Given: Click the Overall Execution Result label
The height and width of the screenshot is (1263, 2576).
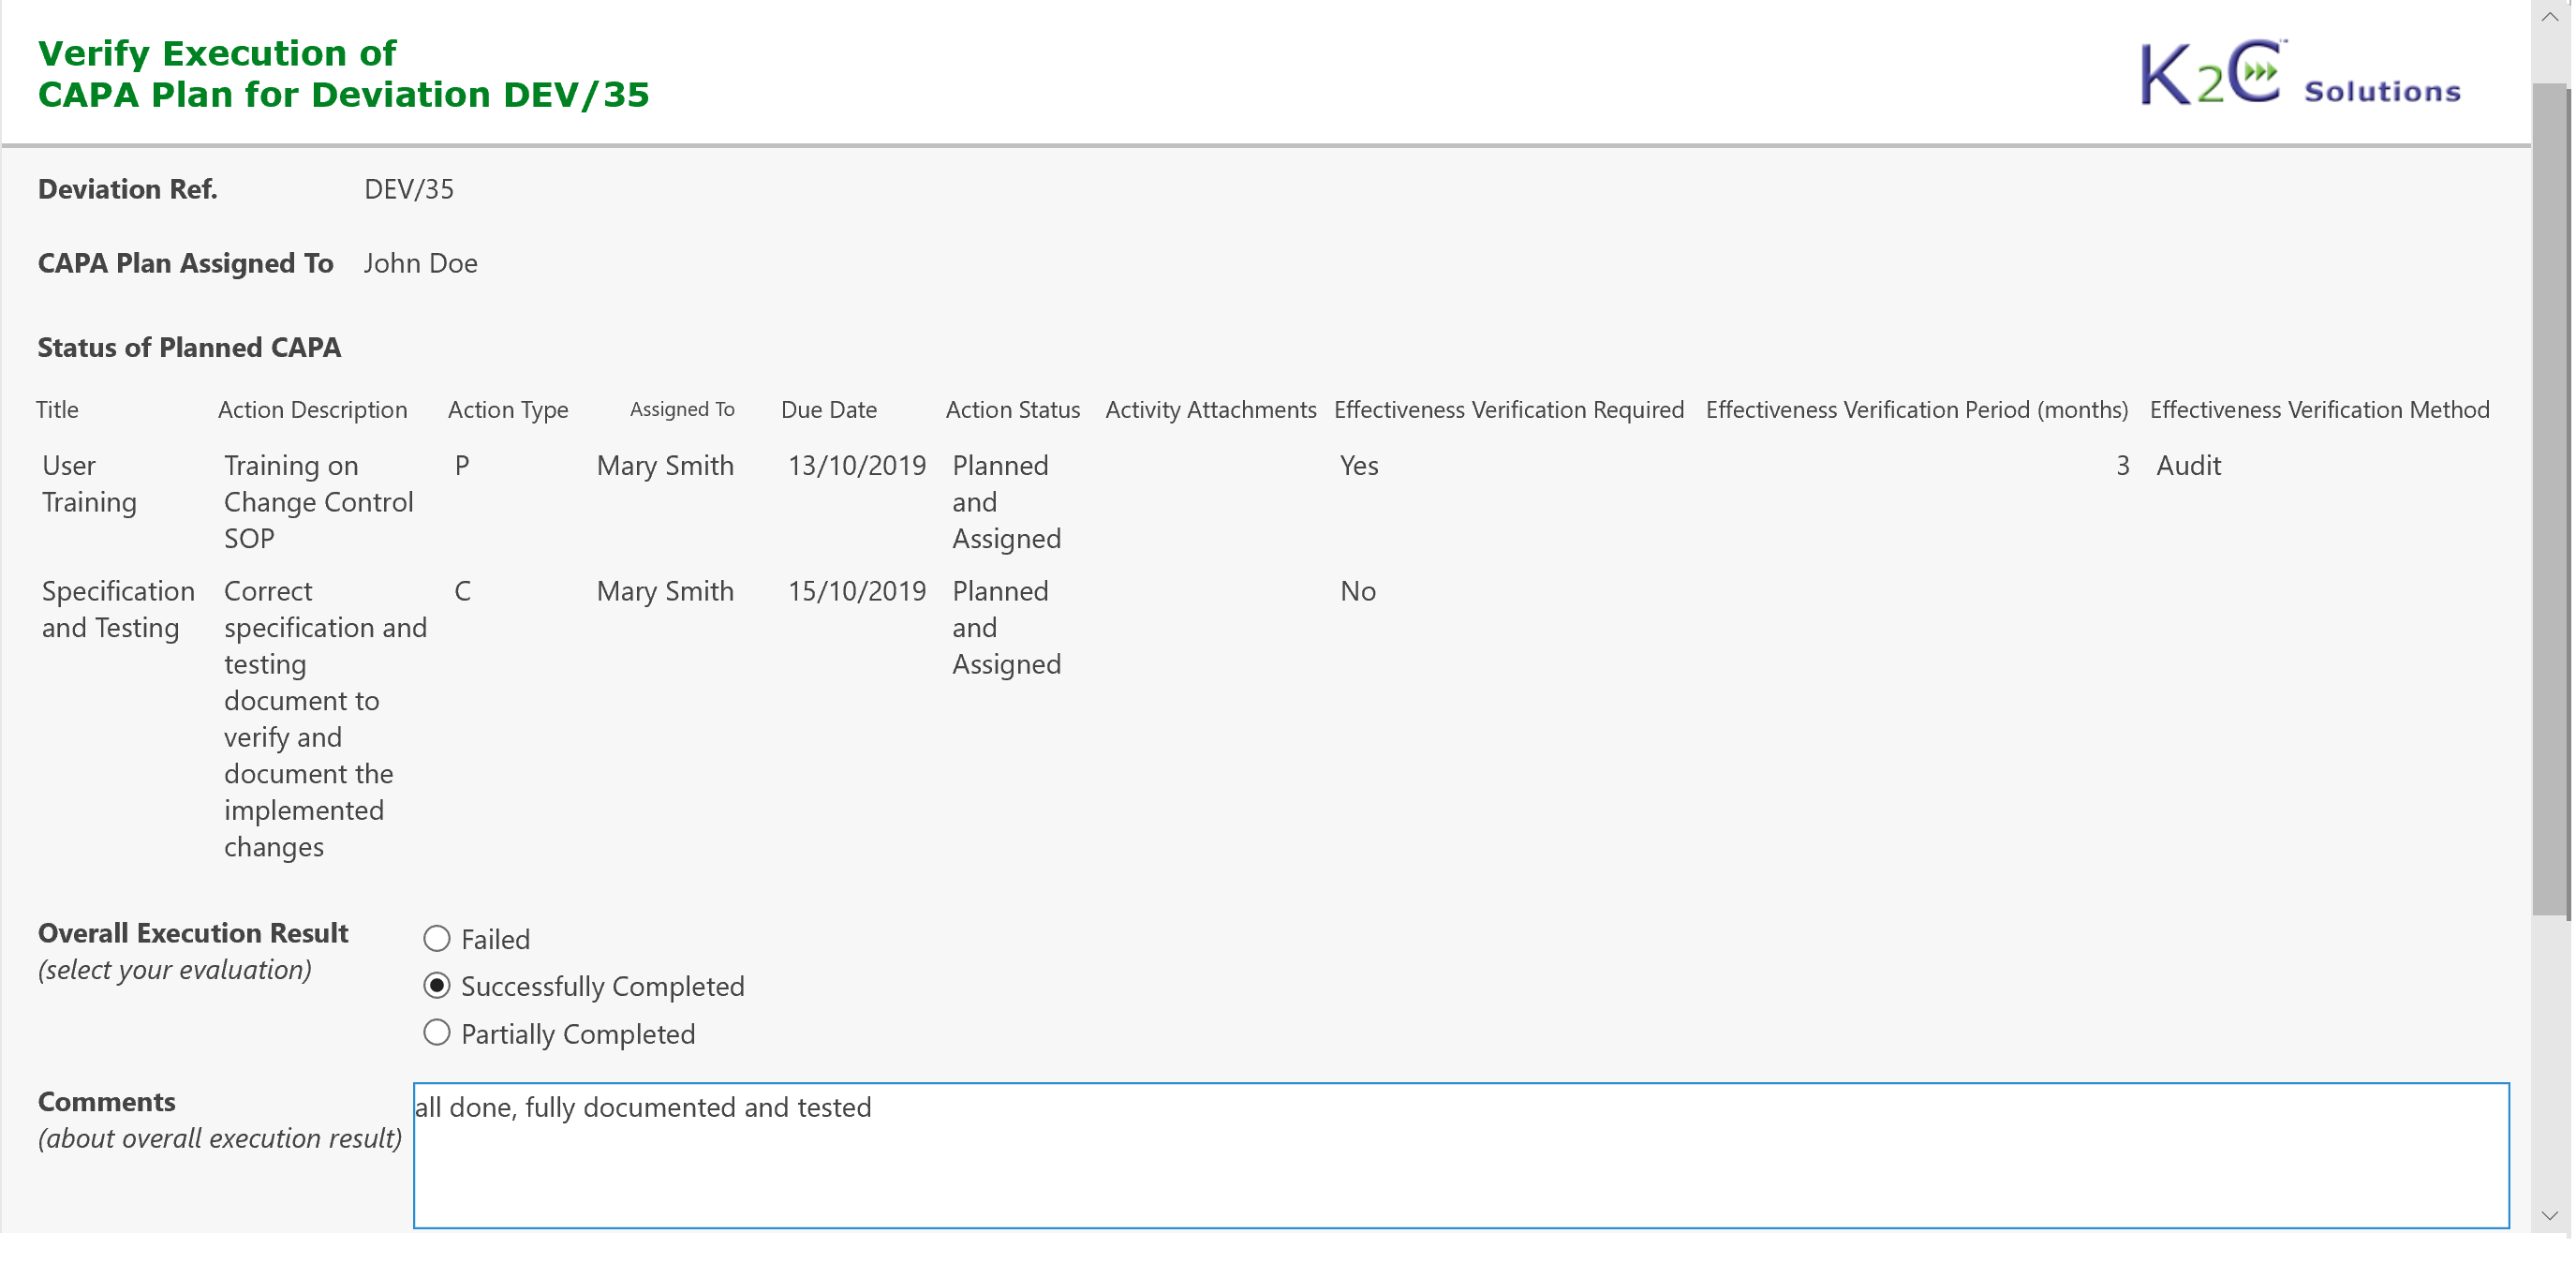Looking at the screenshot, I should 193,933.
